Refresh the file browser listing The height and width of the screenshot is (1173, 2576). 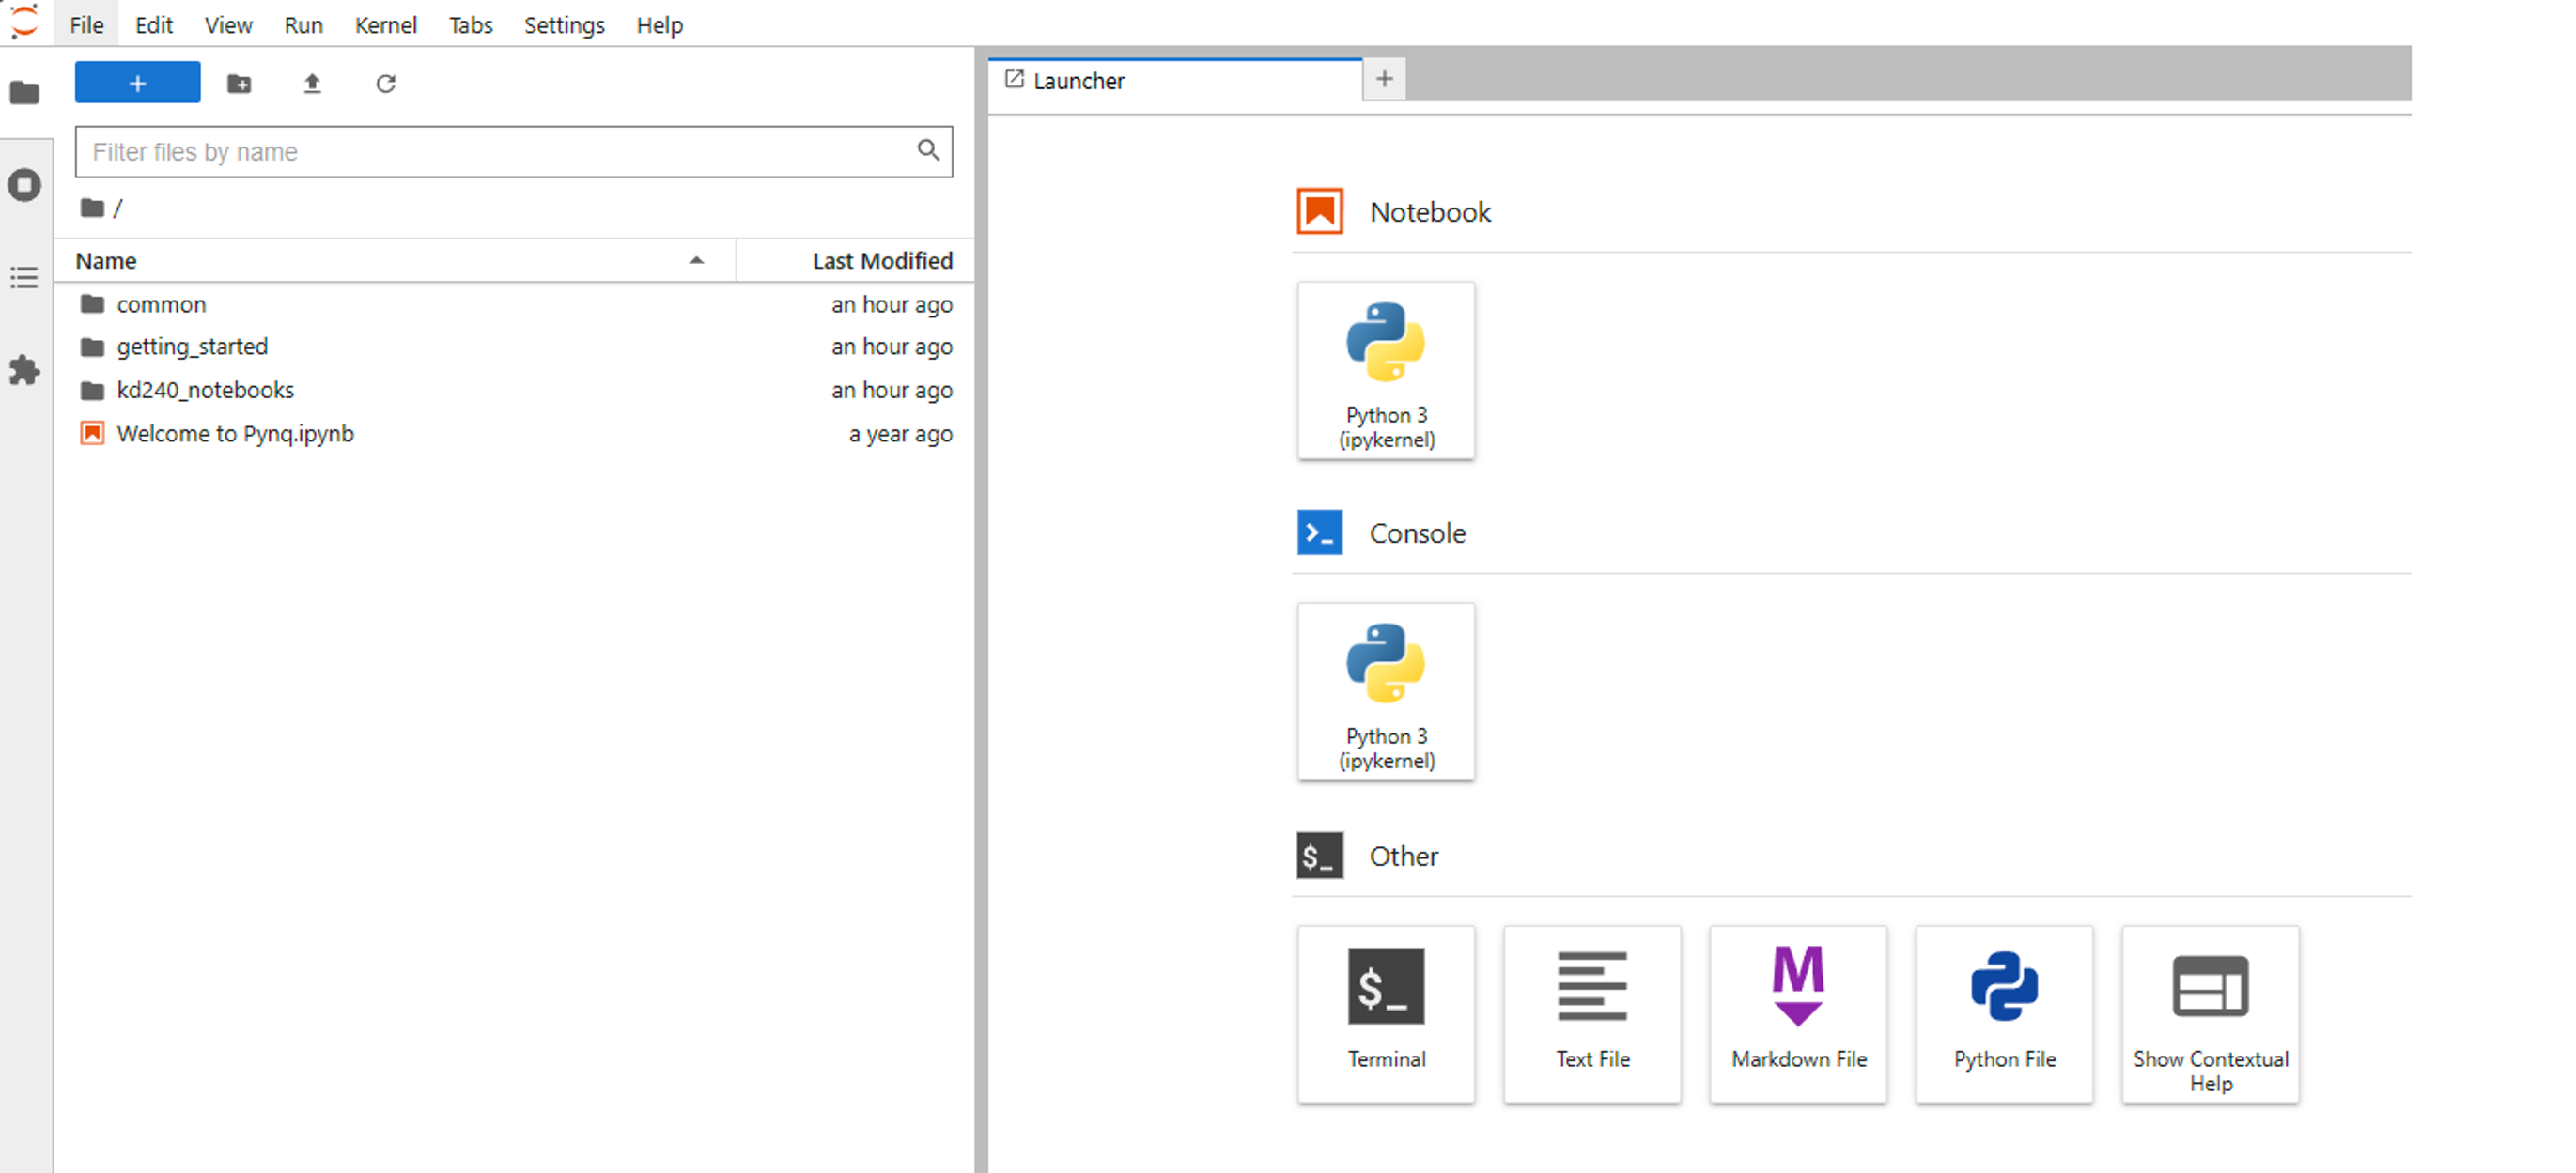[386, 83]
